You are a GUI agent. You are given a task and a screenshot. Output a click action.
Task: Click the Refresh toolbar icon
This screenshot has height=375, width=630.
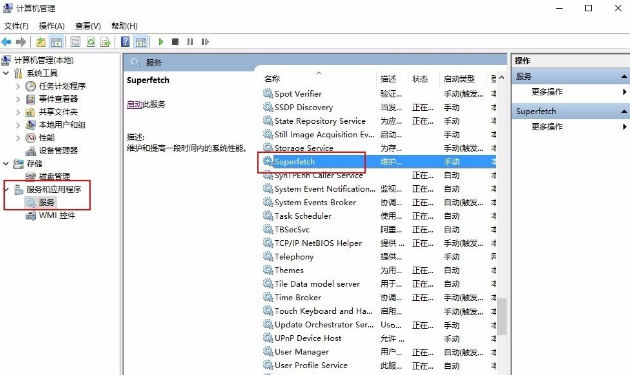91,42
